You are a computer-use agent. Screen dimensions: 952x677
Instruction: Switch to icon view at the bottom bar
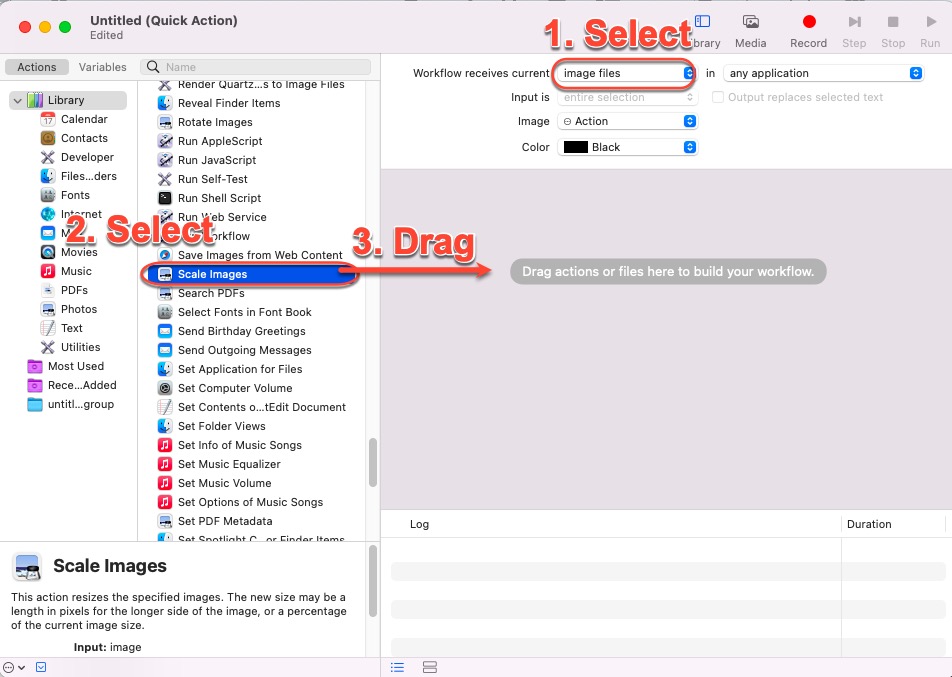pos(430,667)
